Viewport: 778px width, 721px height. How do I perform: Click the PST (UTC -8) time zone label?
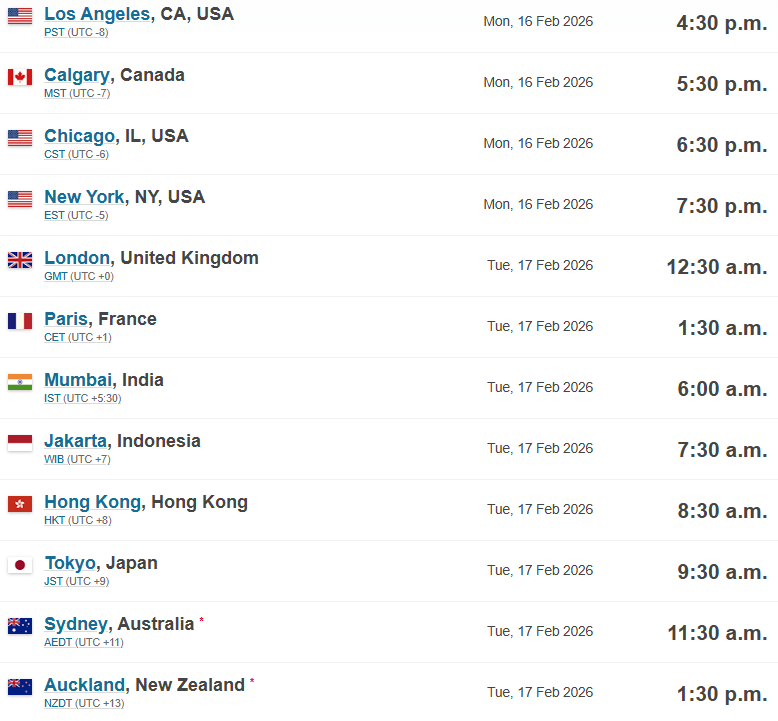pos(76,33)
